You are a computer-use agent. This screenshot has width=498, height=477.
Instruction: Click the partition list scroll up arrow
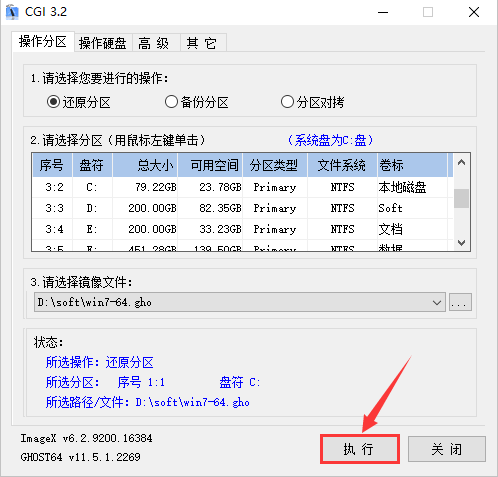click(462, 163)
